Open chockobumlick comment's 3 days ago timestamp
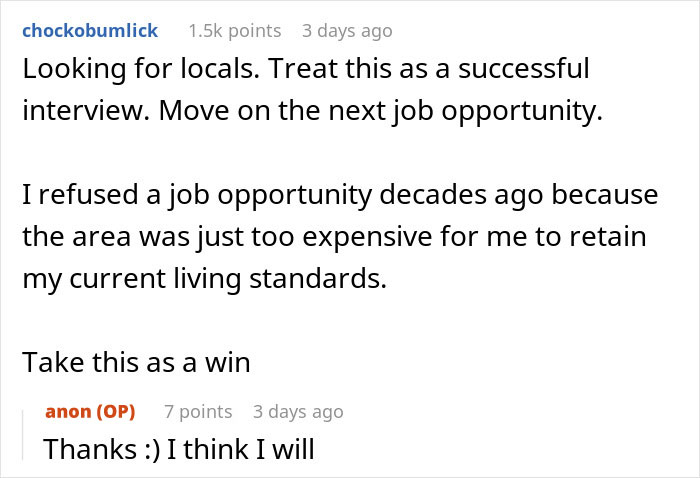This screenshot has height=478, width=700. [347, 31]
